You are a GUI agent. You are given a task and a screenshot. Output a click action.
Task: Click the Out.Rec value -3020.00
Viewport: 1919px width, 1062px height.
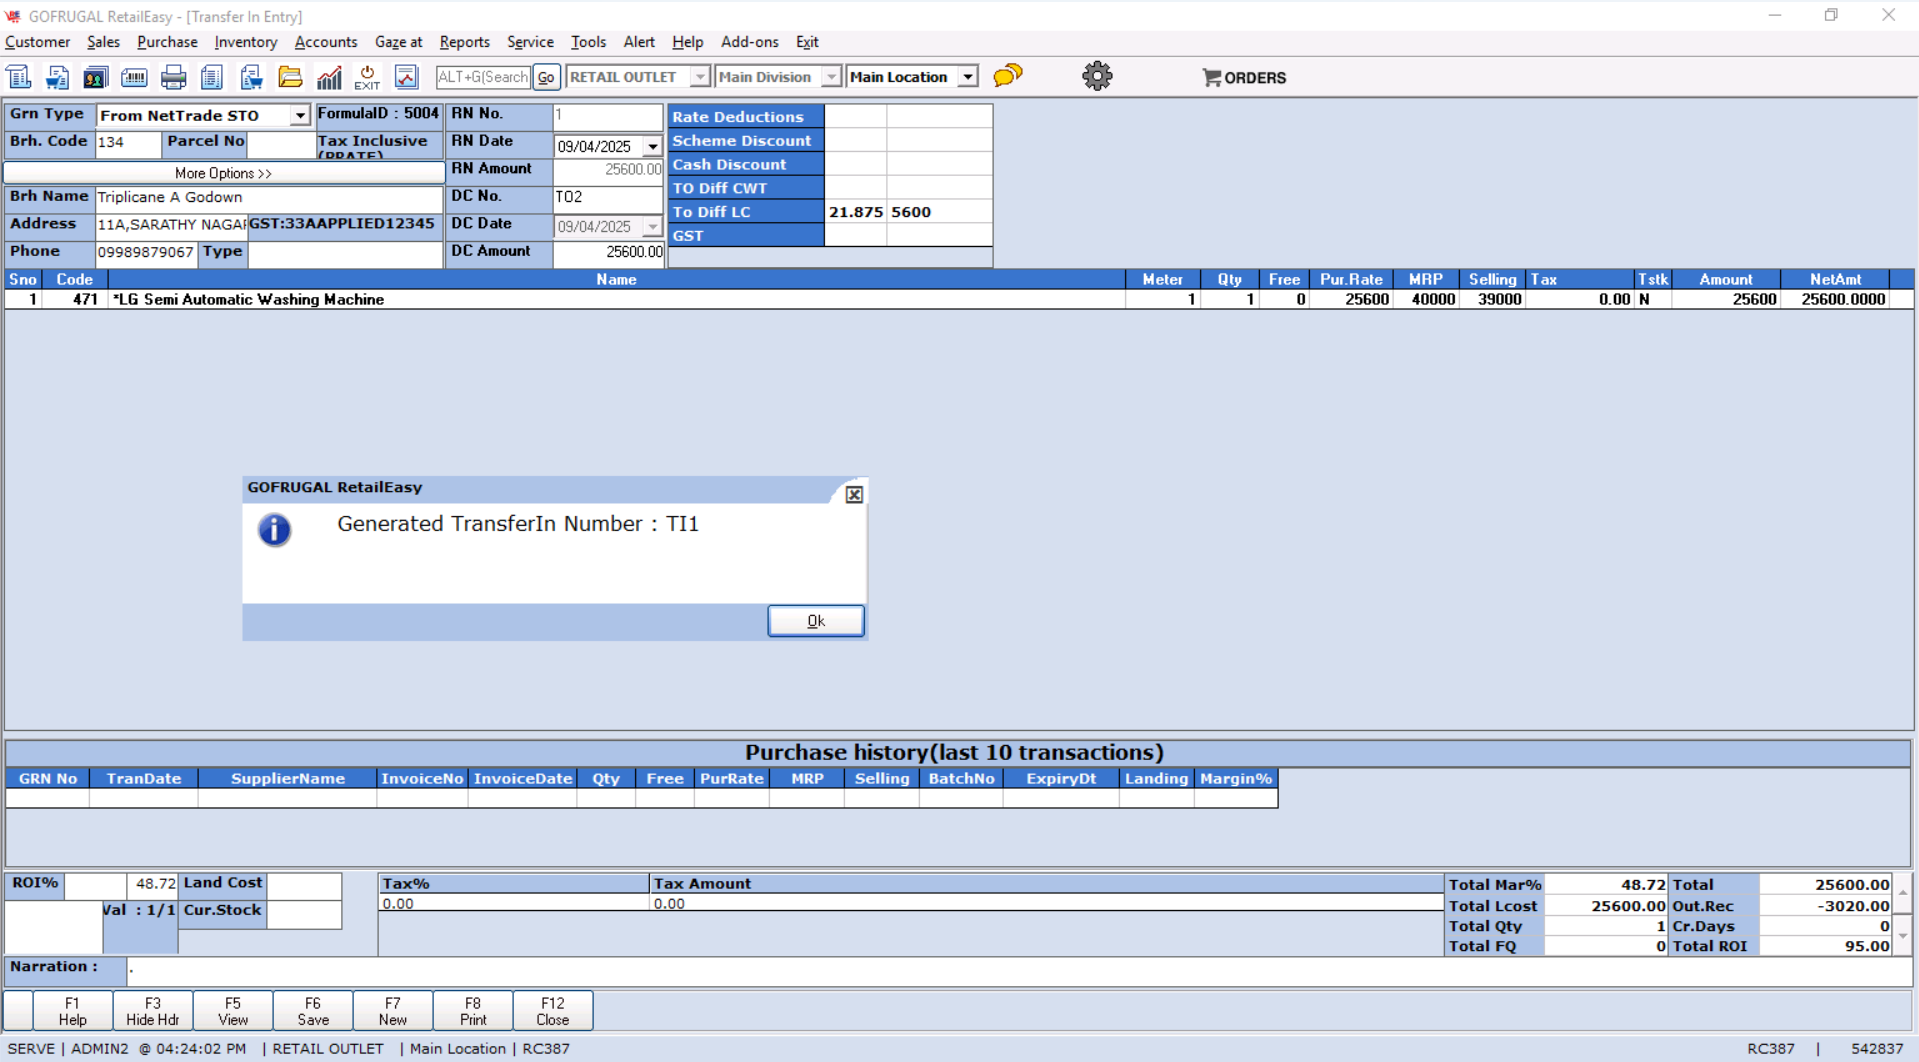pos(1825,906)
